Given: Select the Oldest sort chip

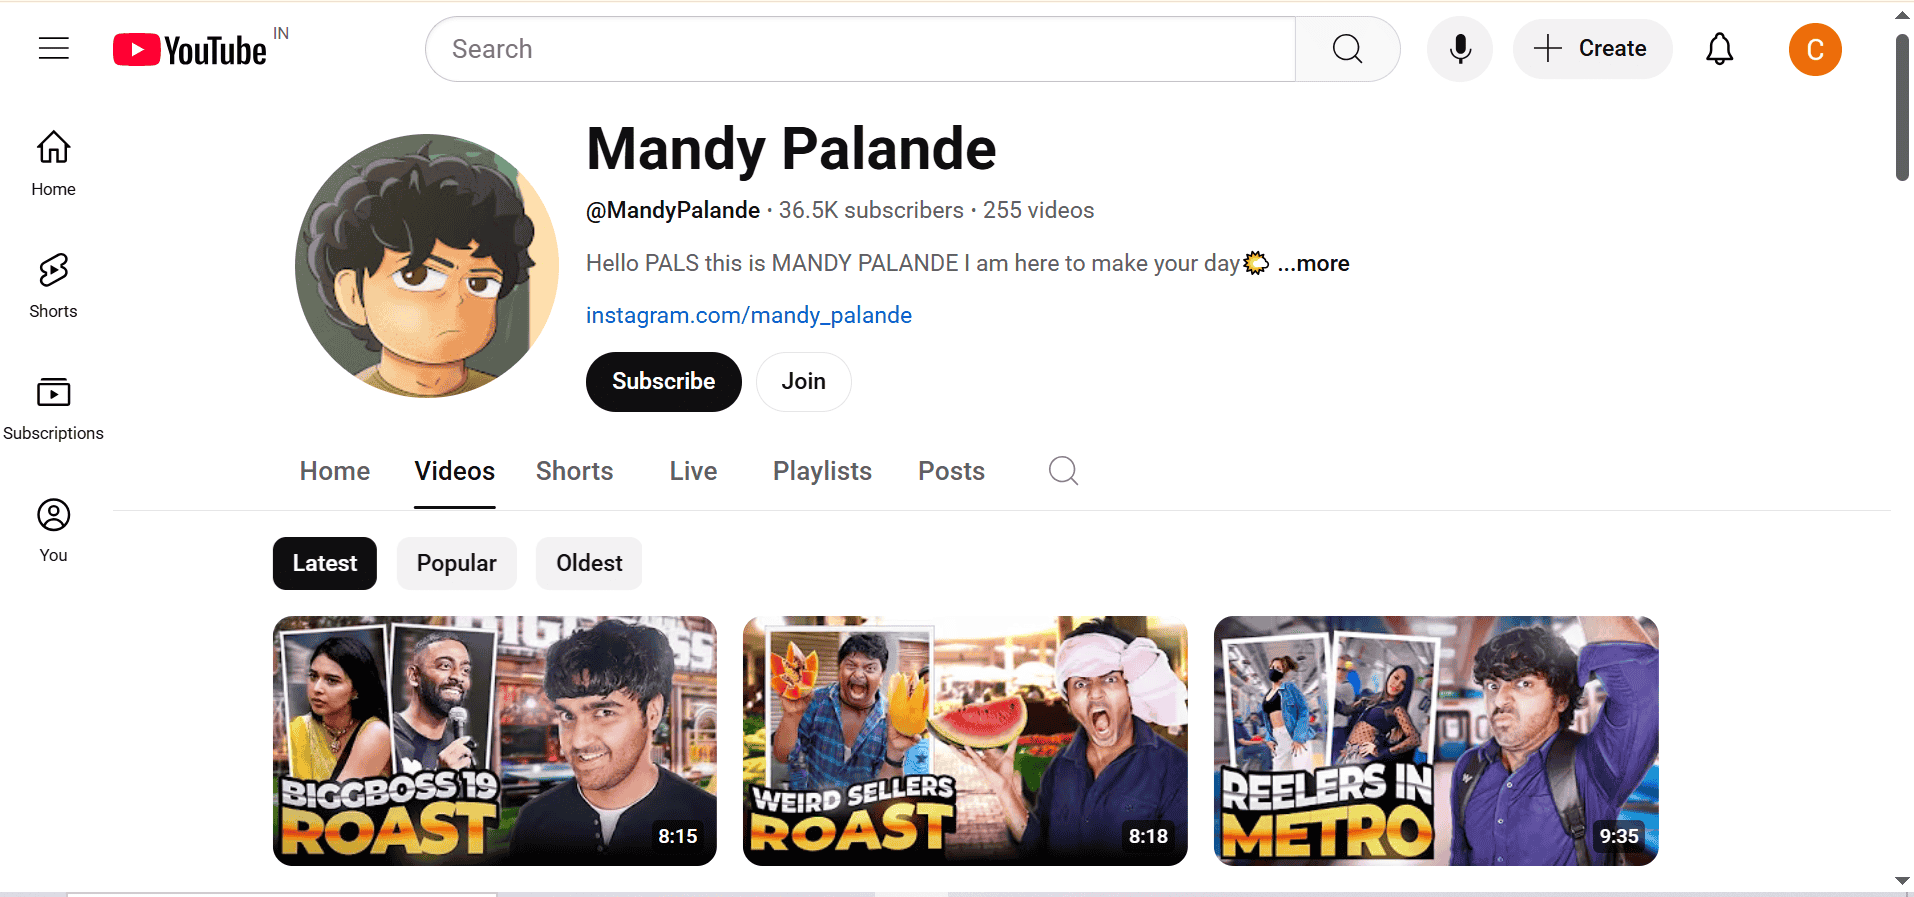Looking at the screenshot, I should pyautogui.click(x=589, y=563).
